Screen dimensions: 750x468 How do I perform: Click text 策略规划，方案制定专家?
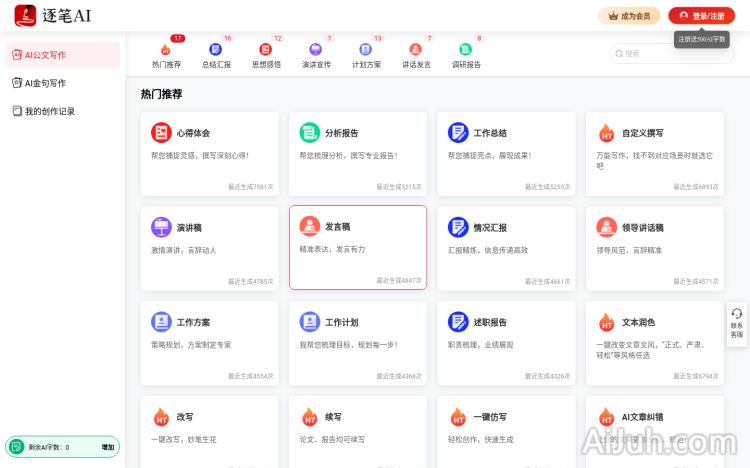(191, 345)
